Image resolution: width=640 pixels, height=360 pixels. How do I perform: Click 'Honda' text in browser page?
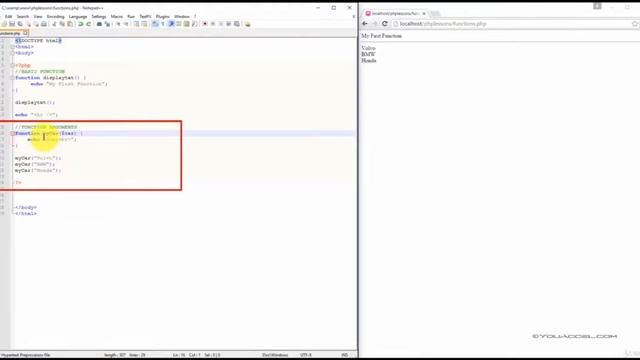[369, 60]
